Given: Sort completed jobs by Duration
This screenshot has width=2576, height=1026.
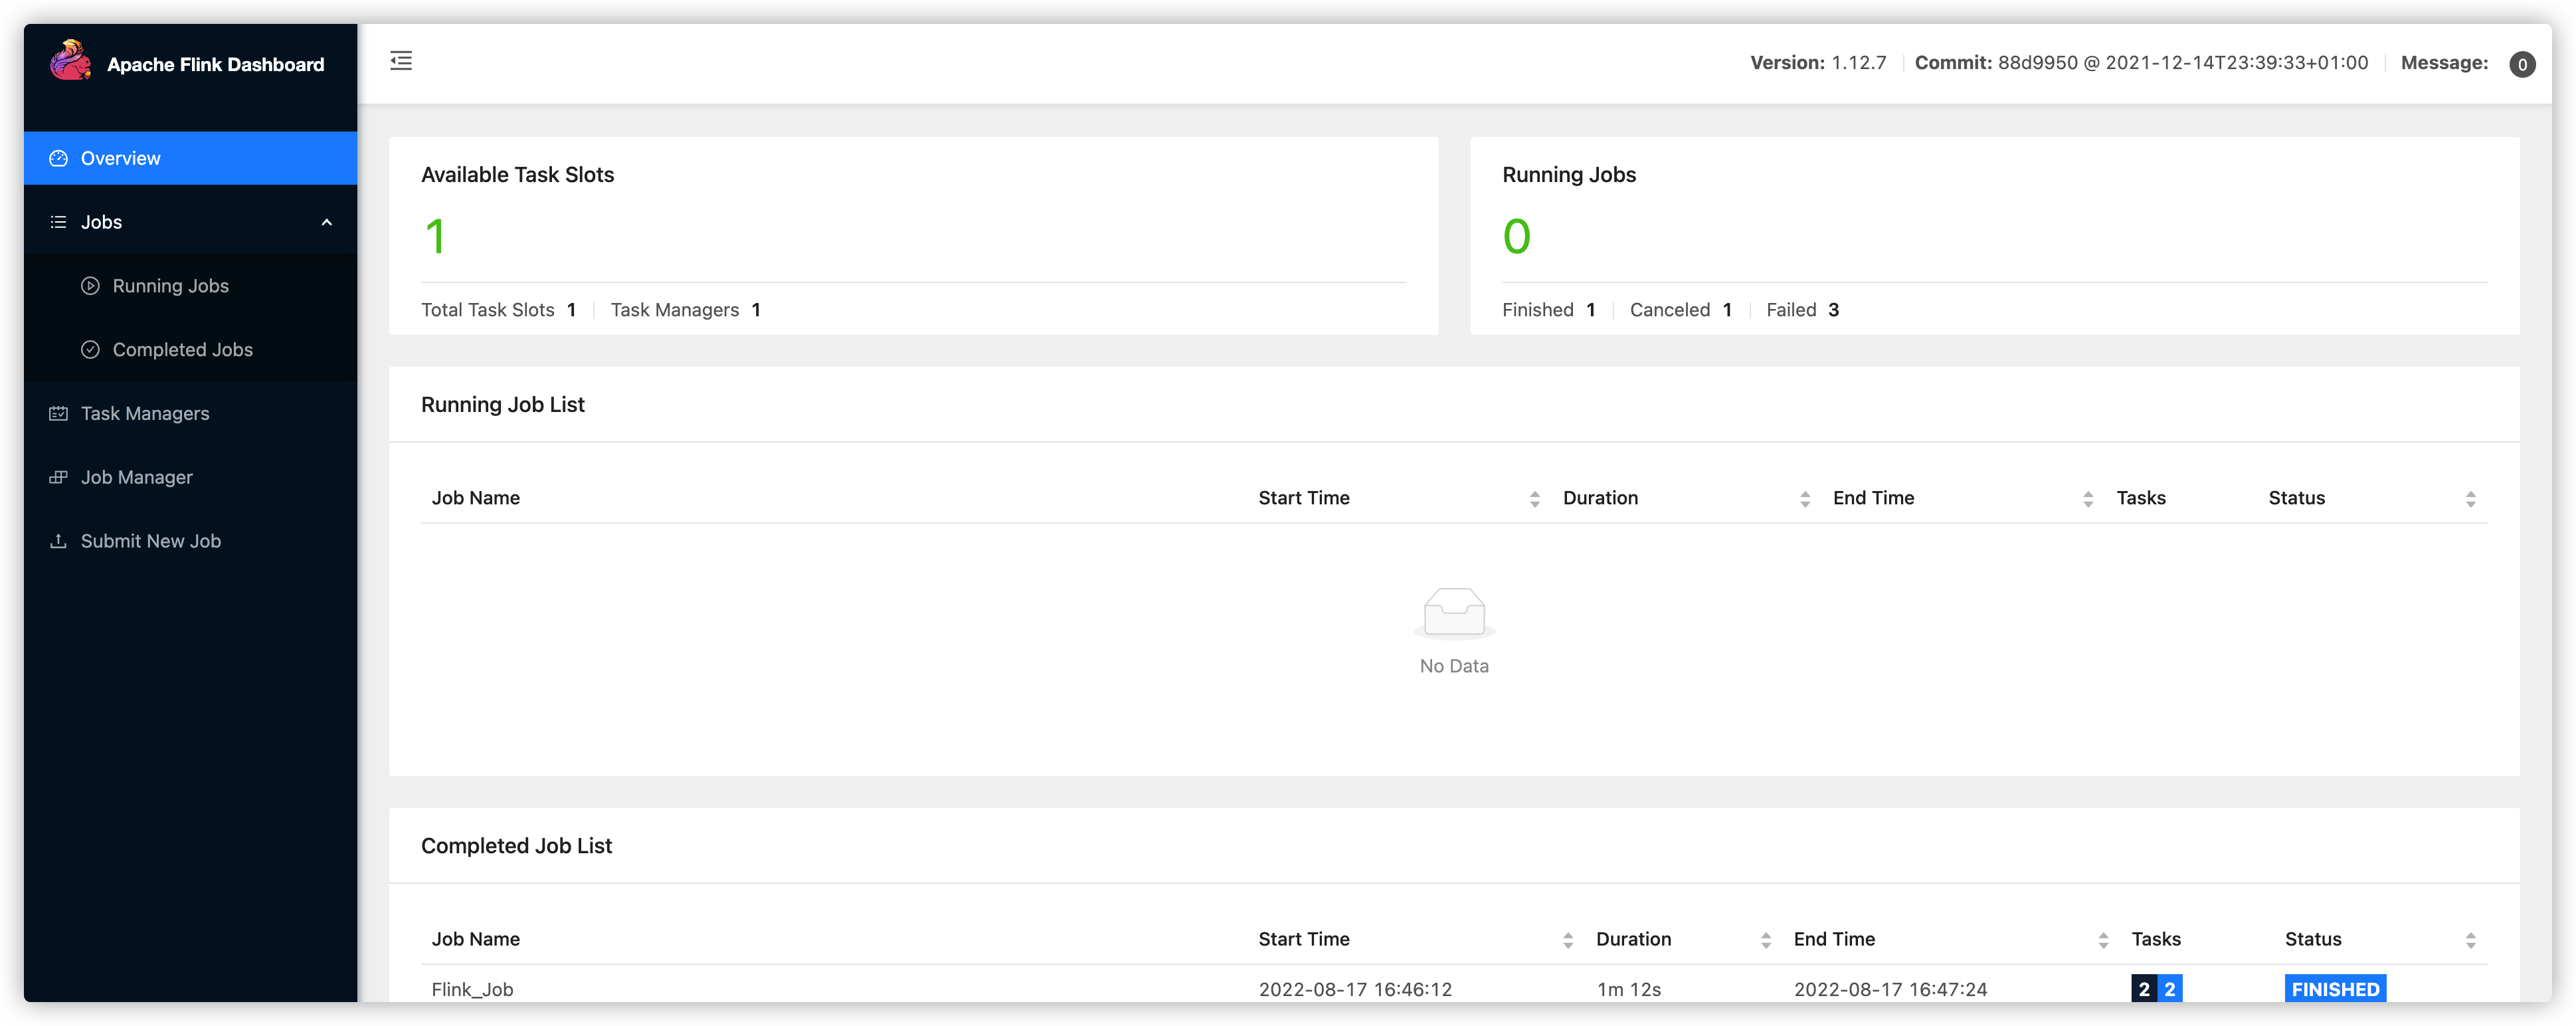Looking at the screenshot, I should pos(1765,940).
